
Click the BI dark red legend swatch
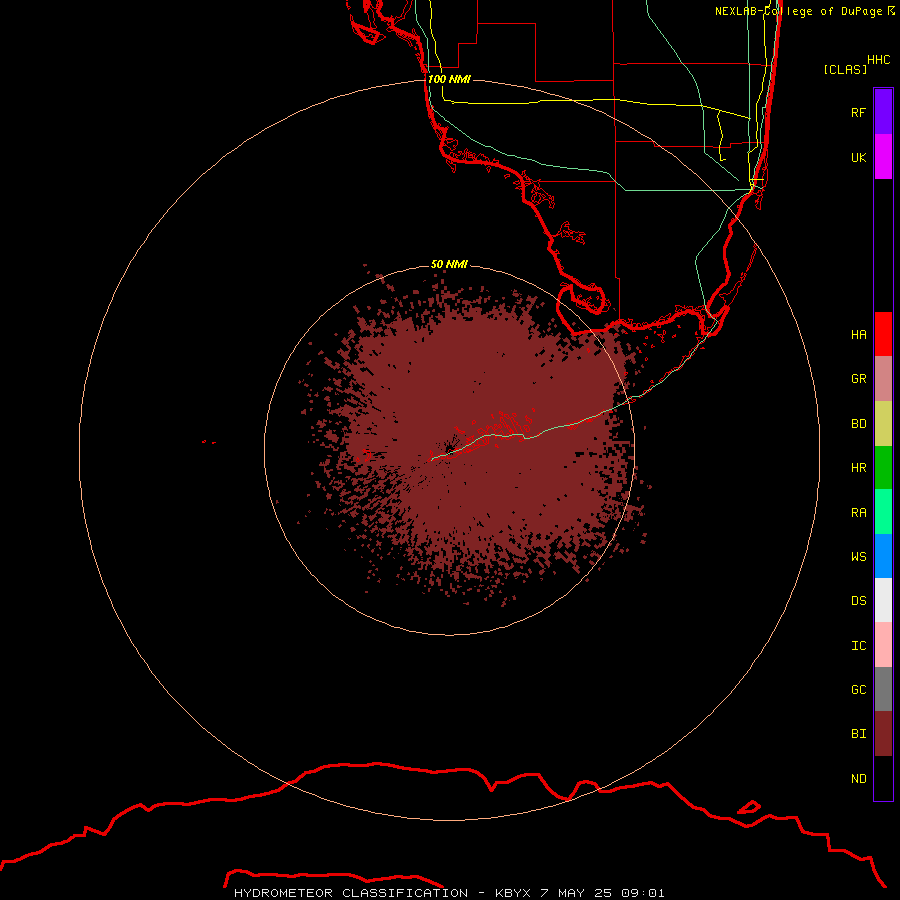(883, 734)
